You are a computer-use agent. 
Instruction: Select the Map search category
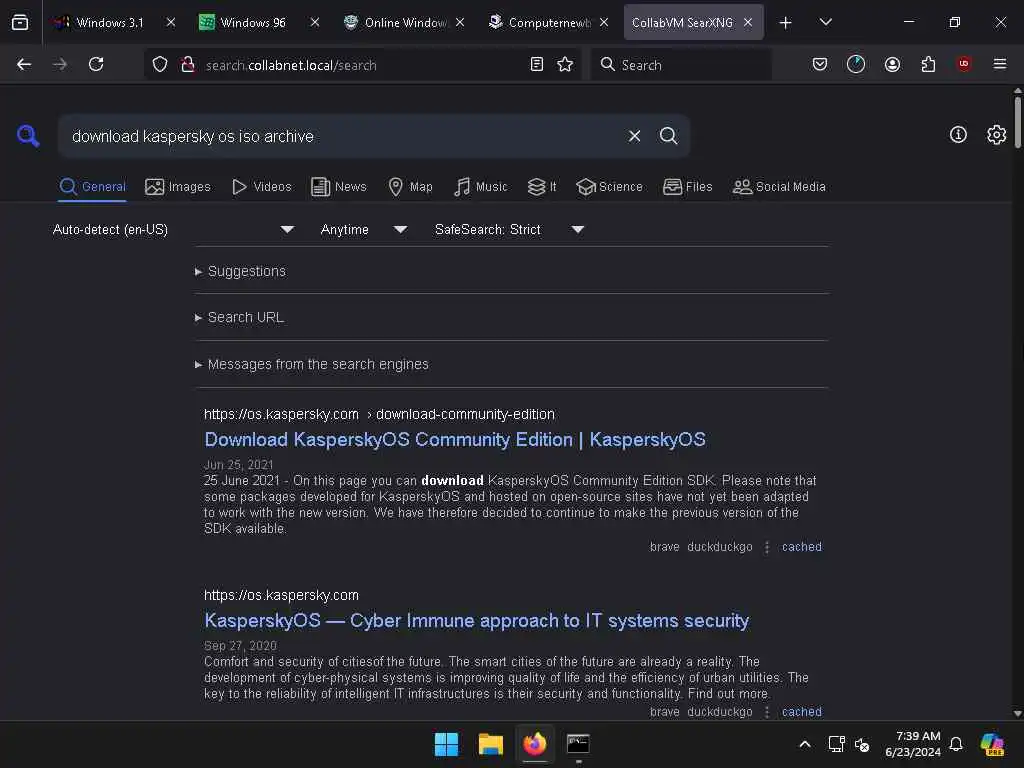click(x=410, y=187)
